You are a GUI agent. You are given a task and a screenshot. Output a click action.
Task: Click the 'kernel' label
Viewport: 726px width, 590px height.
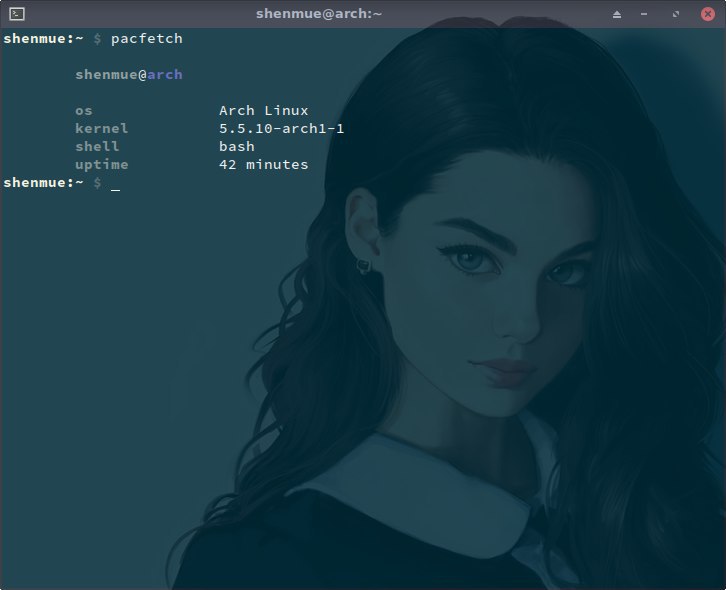(x=101, y=128)
